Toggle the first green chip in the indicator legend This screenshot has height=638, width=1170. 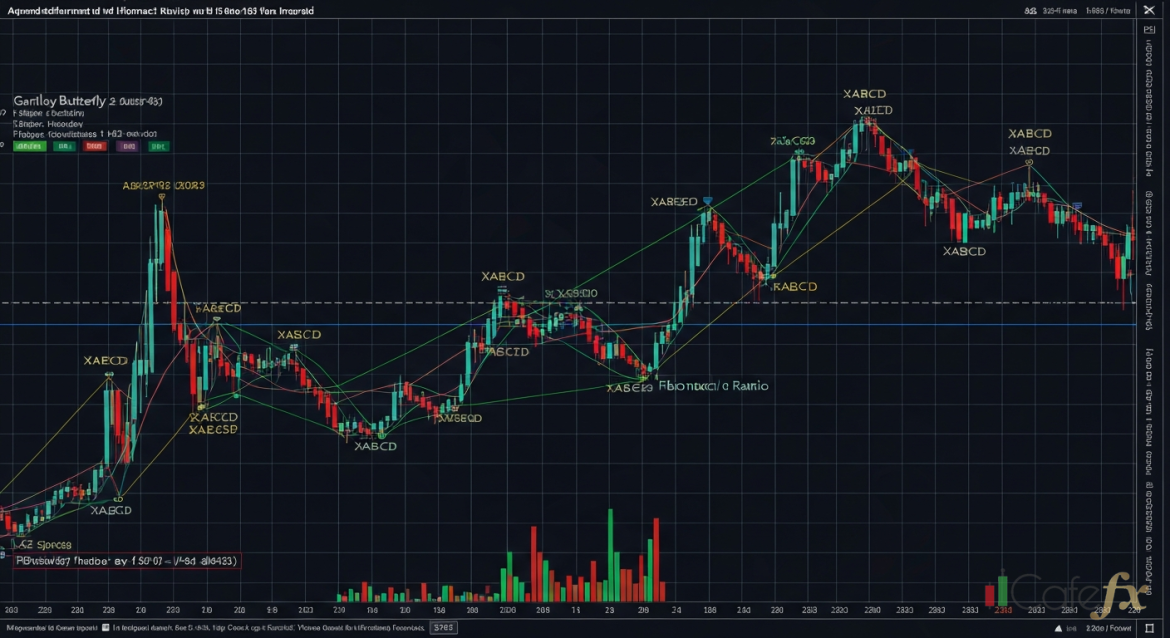tap(29, 145)
